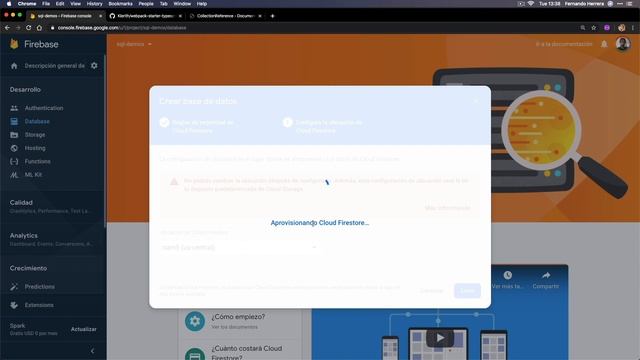
Task: Open the notifications bell
Action: click(x=604, y=44)
